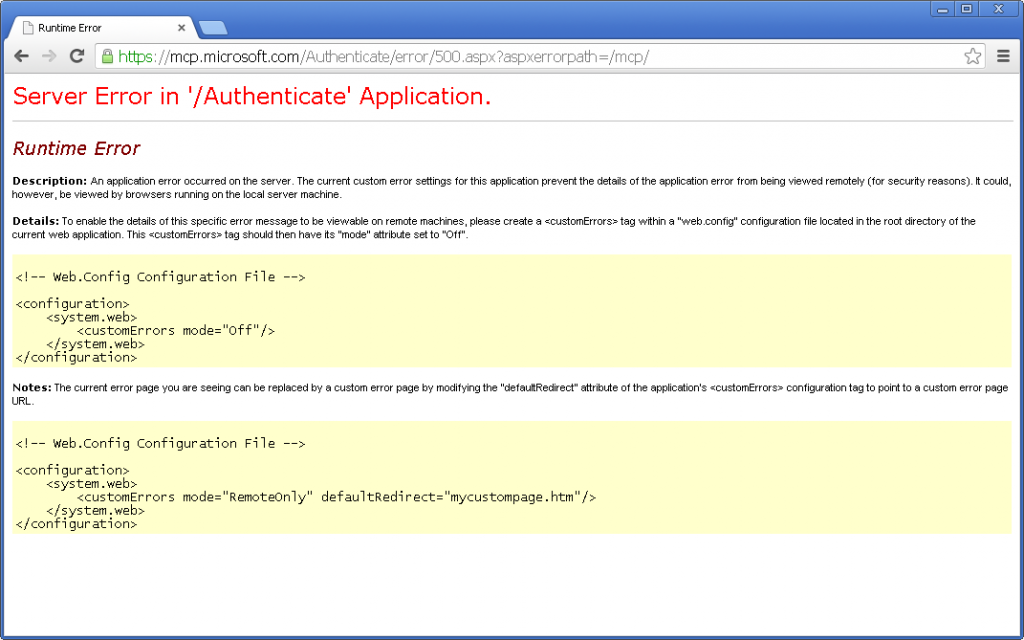Minimize the Chrome window
The width and height of the screenshot is (1024, 640).
point(942,9)
